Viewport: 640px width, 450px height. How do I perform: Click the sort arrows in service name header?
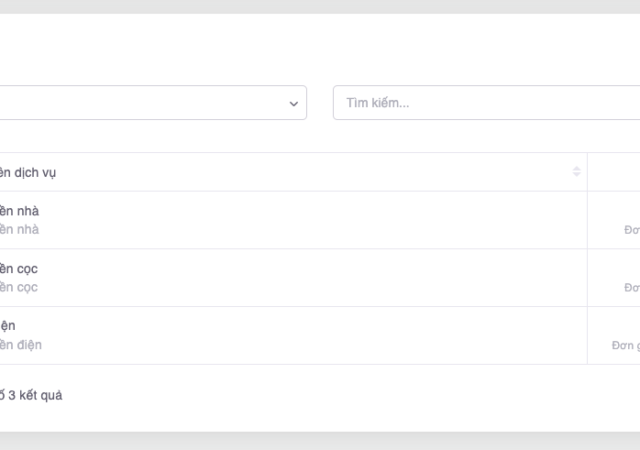pos(576,172)
